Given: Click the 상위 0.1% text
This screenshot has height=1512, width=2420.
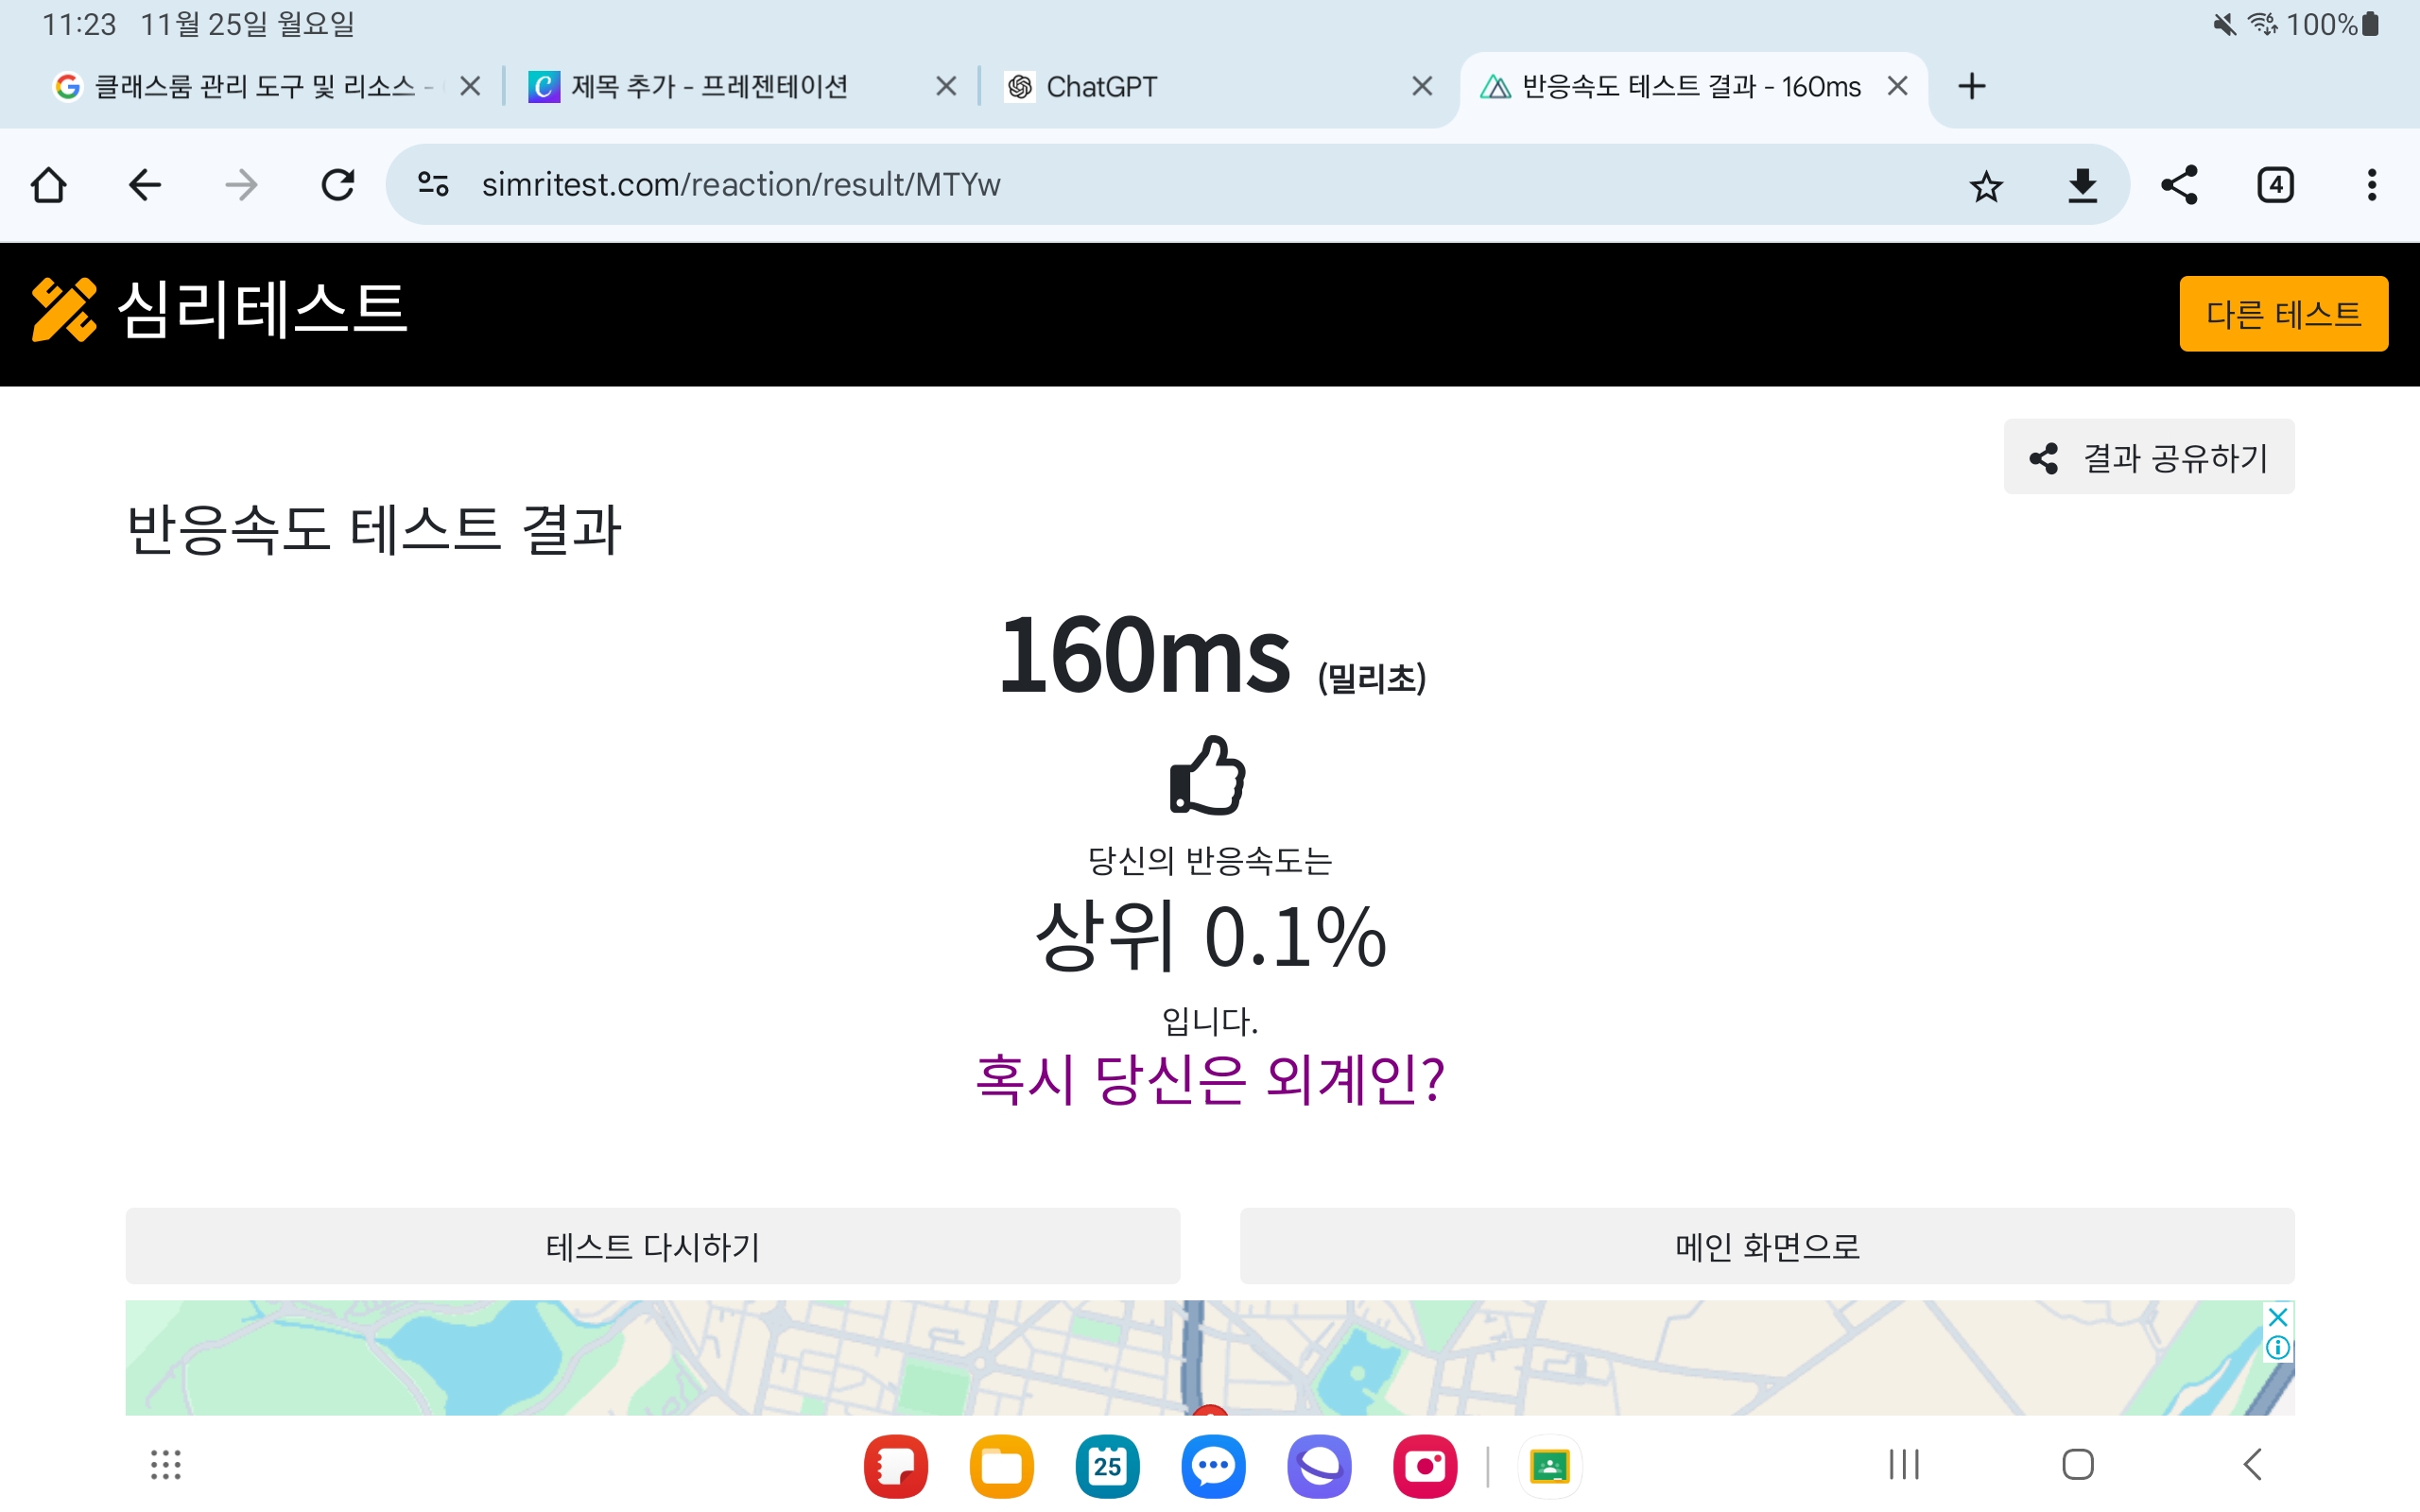Looking at the screenshot, I should coord(1210,937).
